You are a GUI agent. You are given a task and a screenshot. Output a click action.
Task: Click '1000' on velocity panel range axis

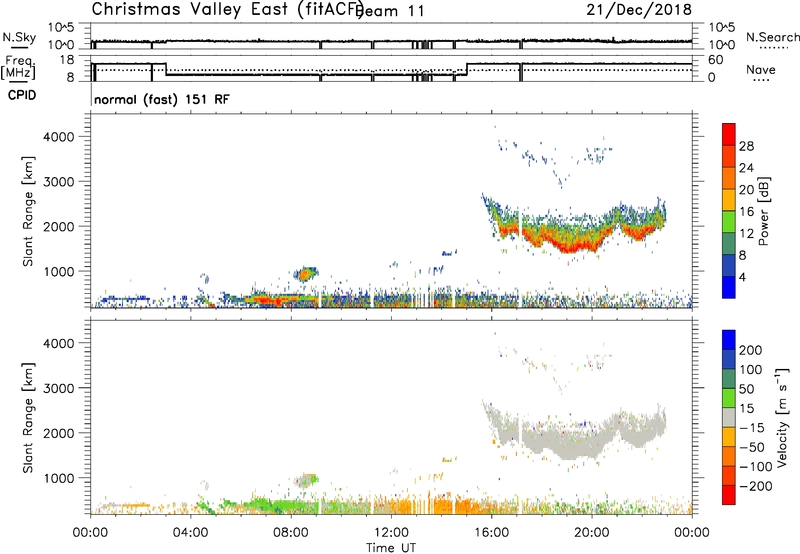pyautogui.click(x=59, y=478)
